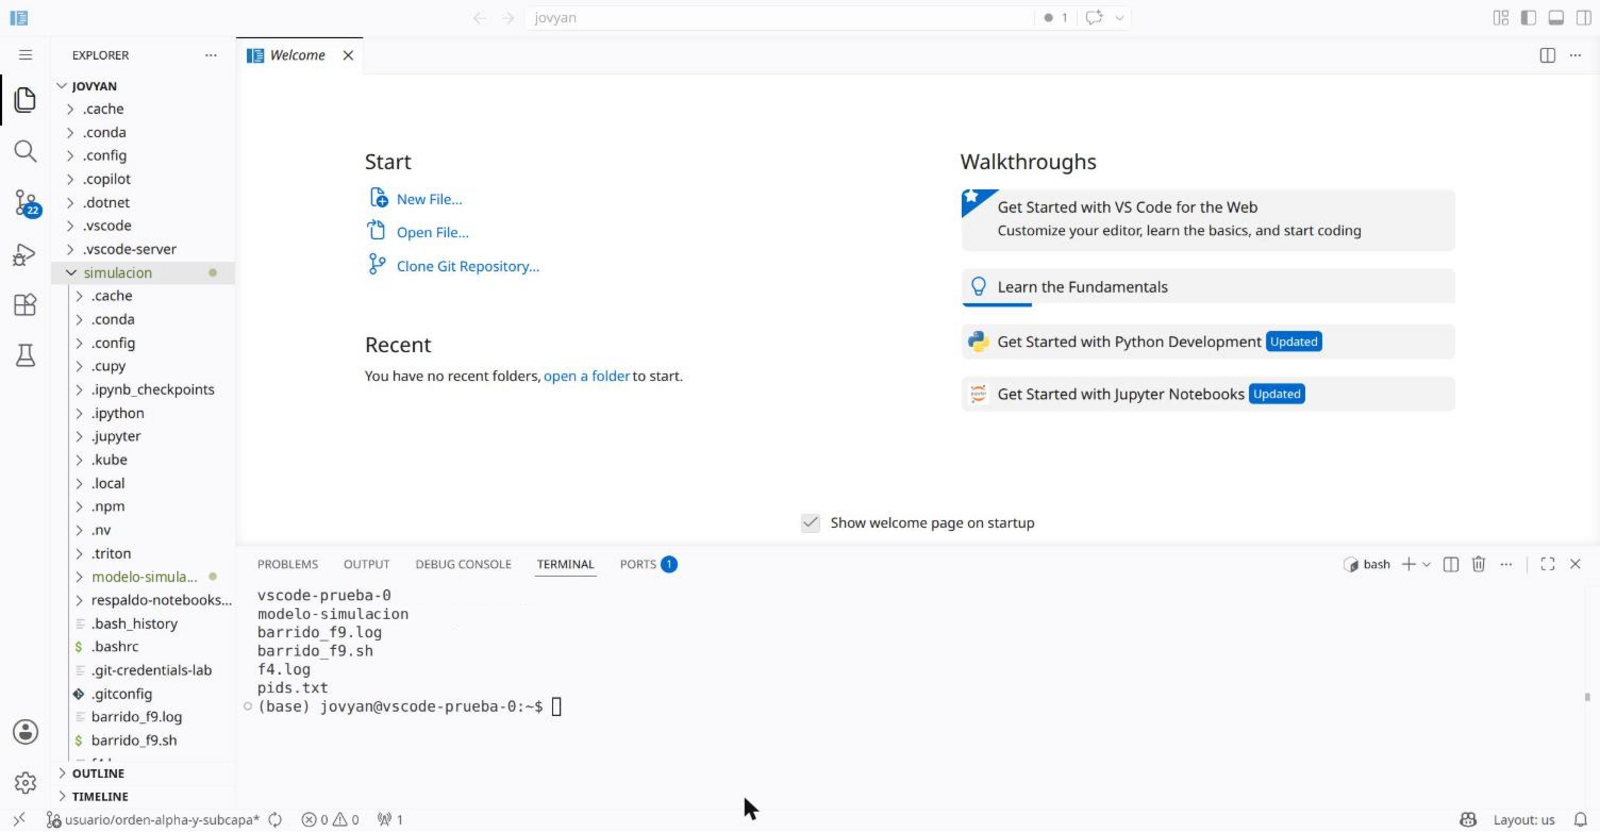Split the terminal panel

[1451, 564]
